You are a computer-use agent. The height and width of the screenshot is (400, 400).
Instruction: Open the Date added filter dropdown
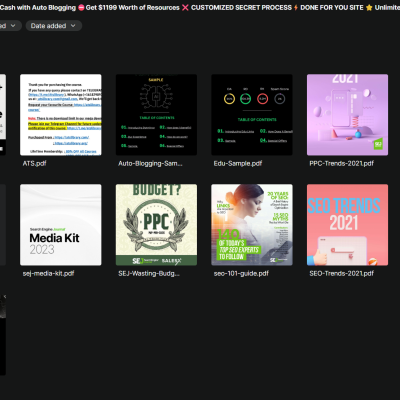point(54,26)
